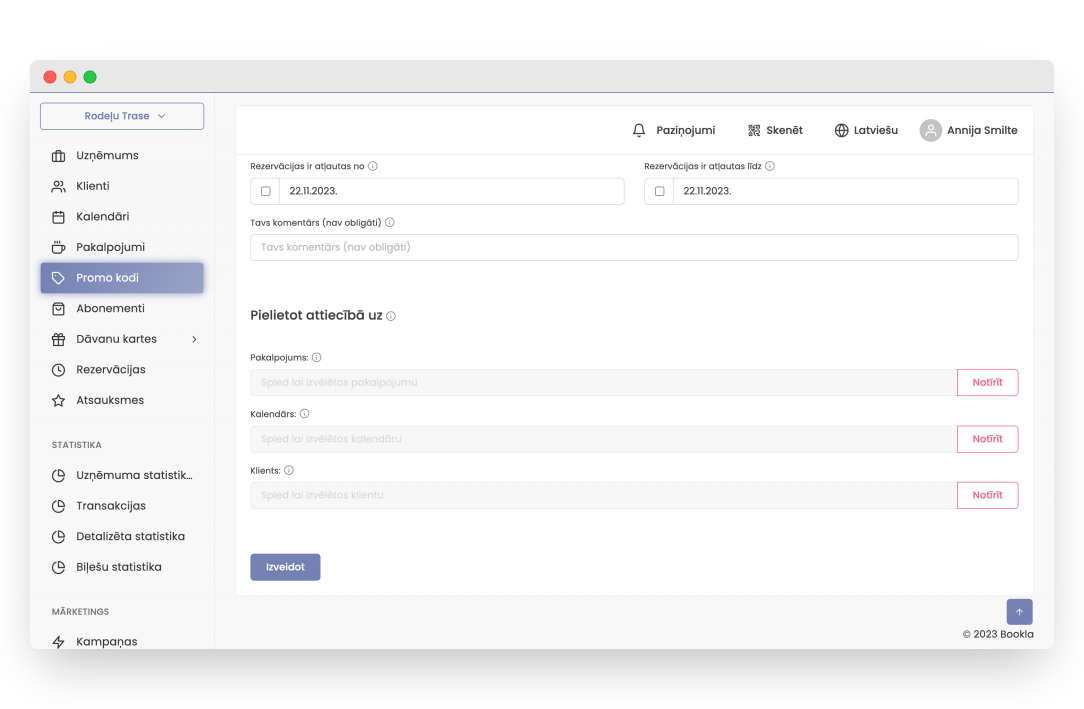Expand the Dāvanu kartes submenu
Screen dimensions: 1084x709
pyautogui.click(x=194, y=339)
